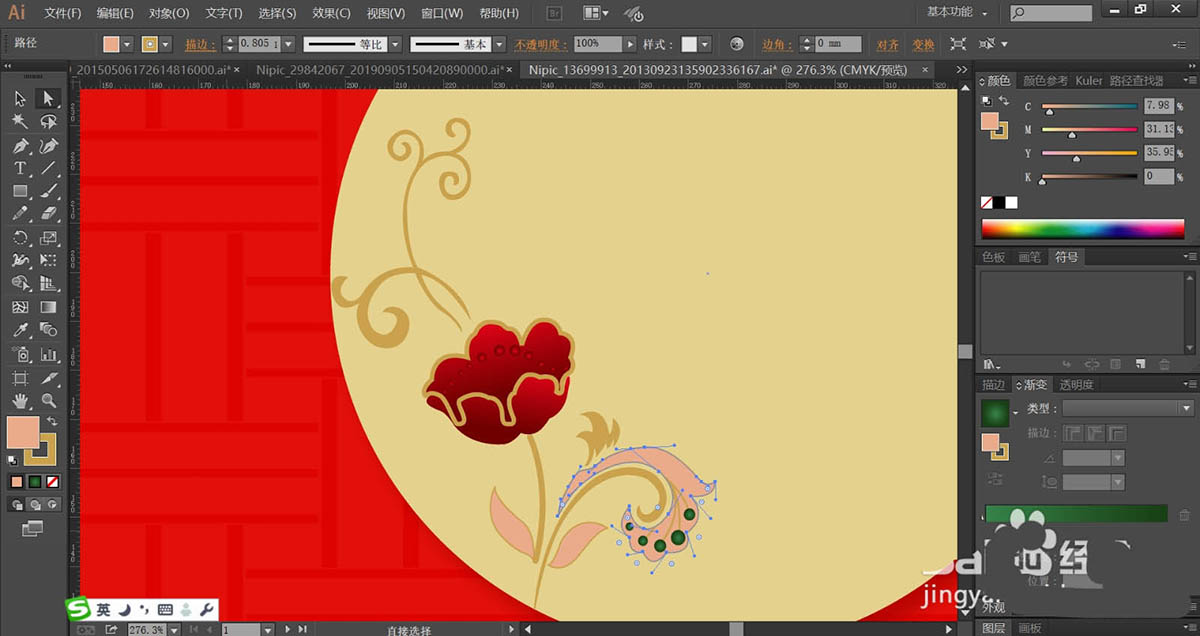This screenshot has height=636, width=1200.
Task: Click the zoom level 276.3% field
Action: [x=145, y=630]
